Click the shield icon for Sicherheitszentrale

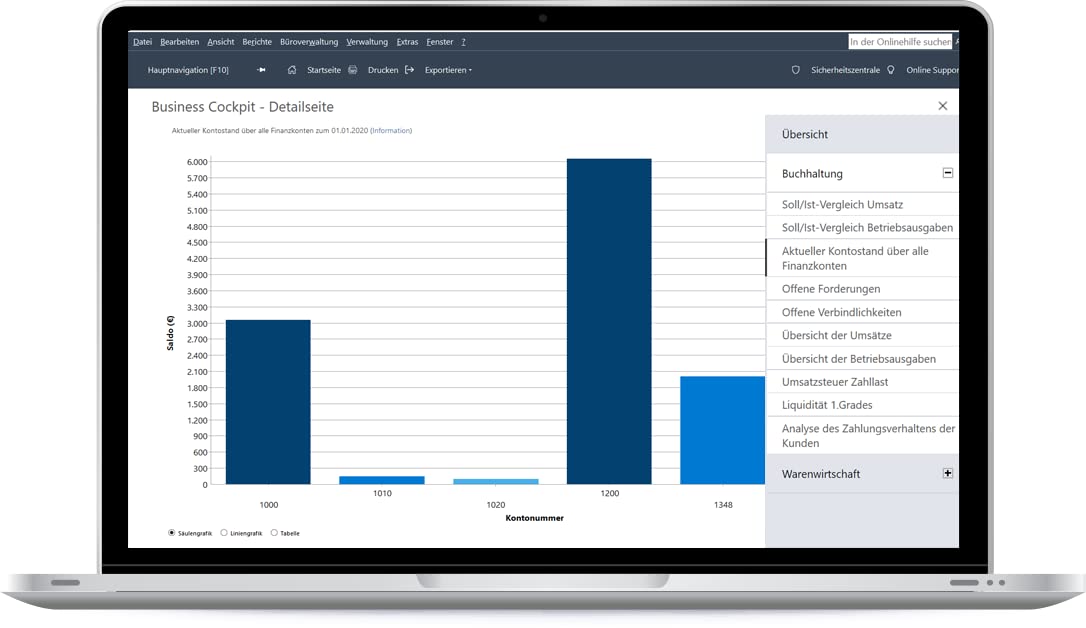coord(796,70)
